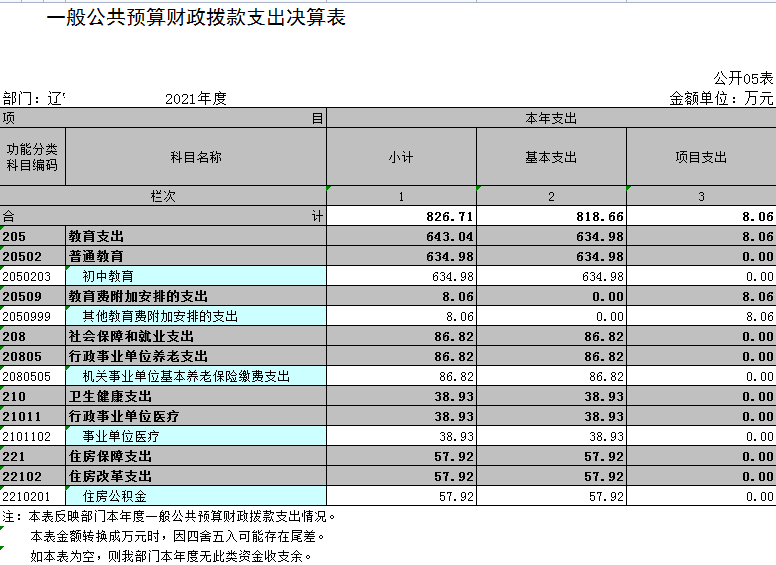Select the 栏次 row label cell

click(163, 196)
